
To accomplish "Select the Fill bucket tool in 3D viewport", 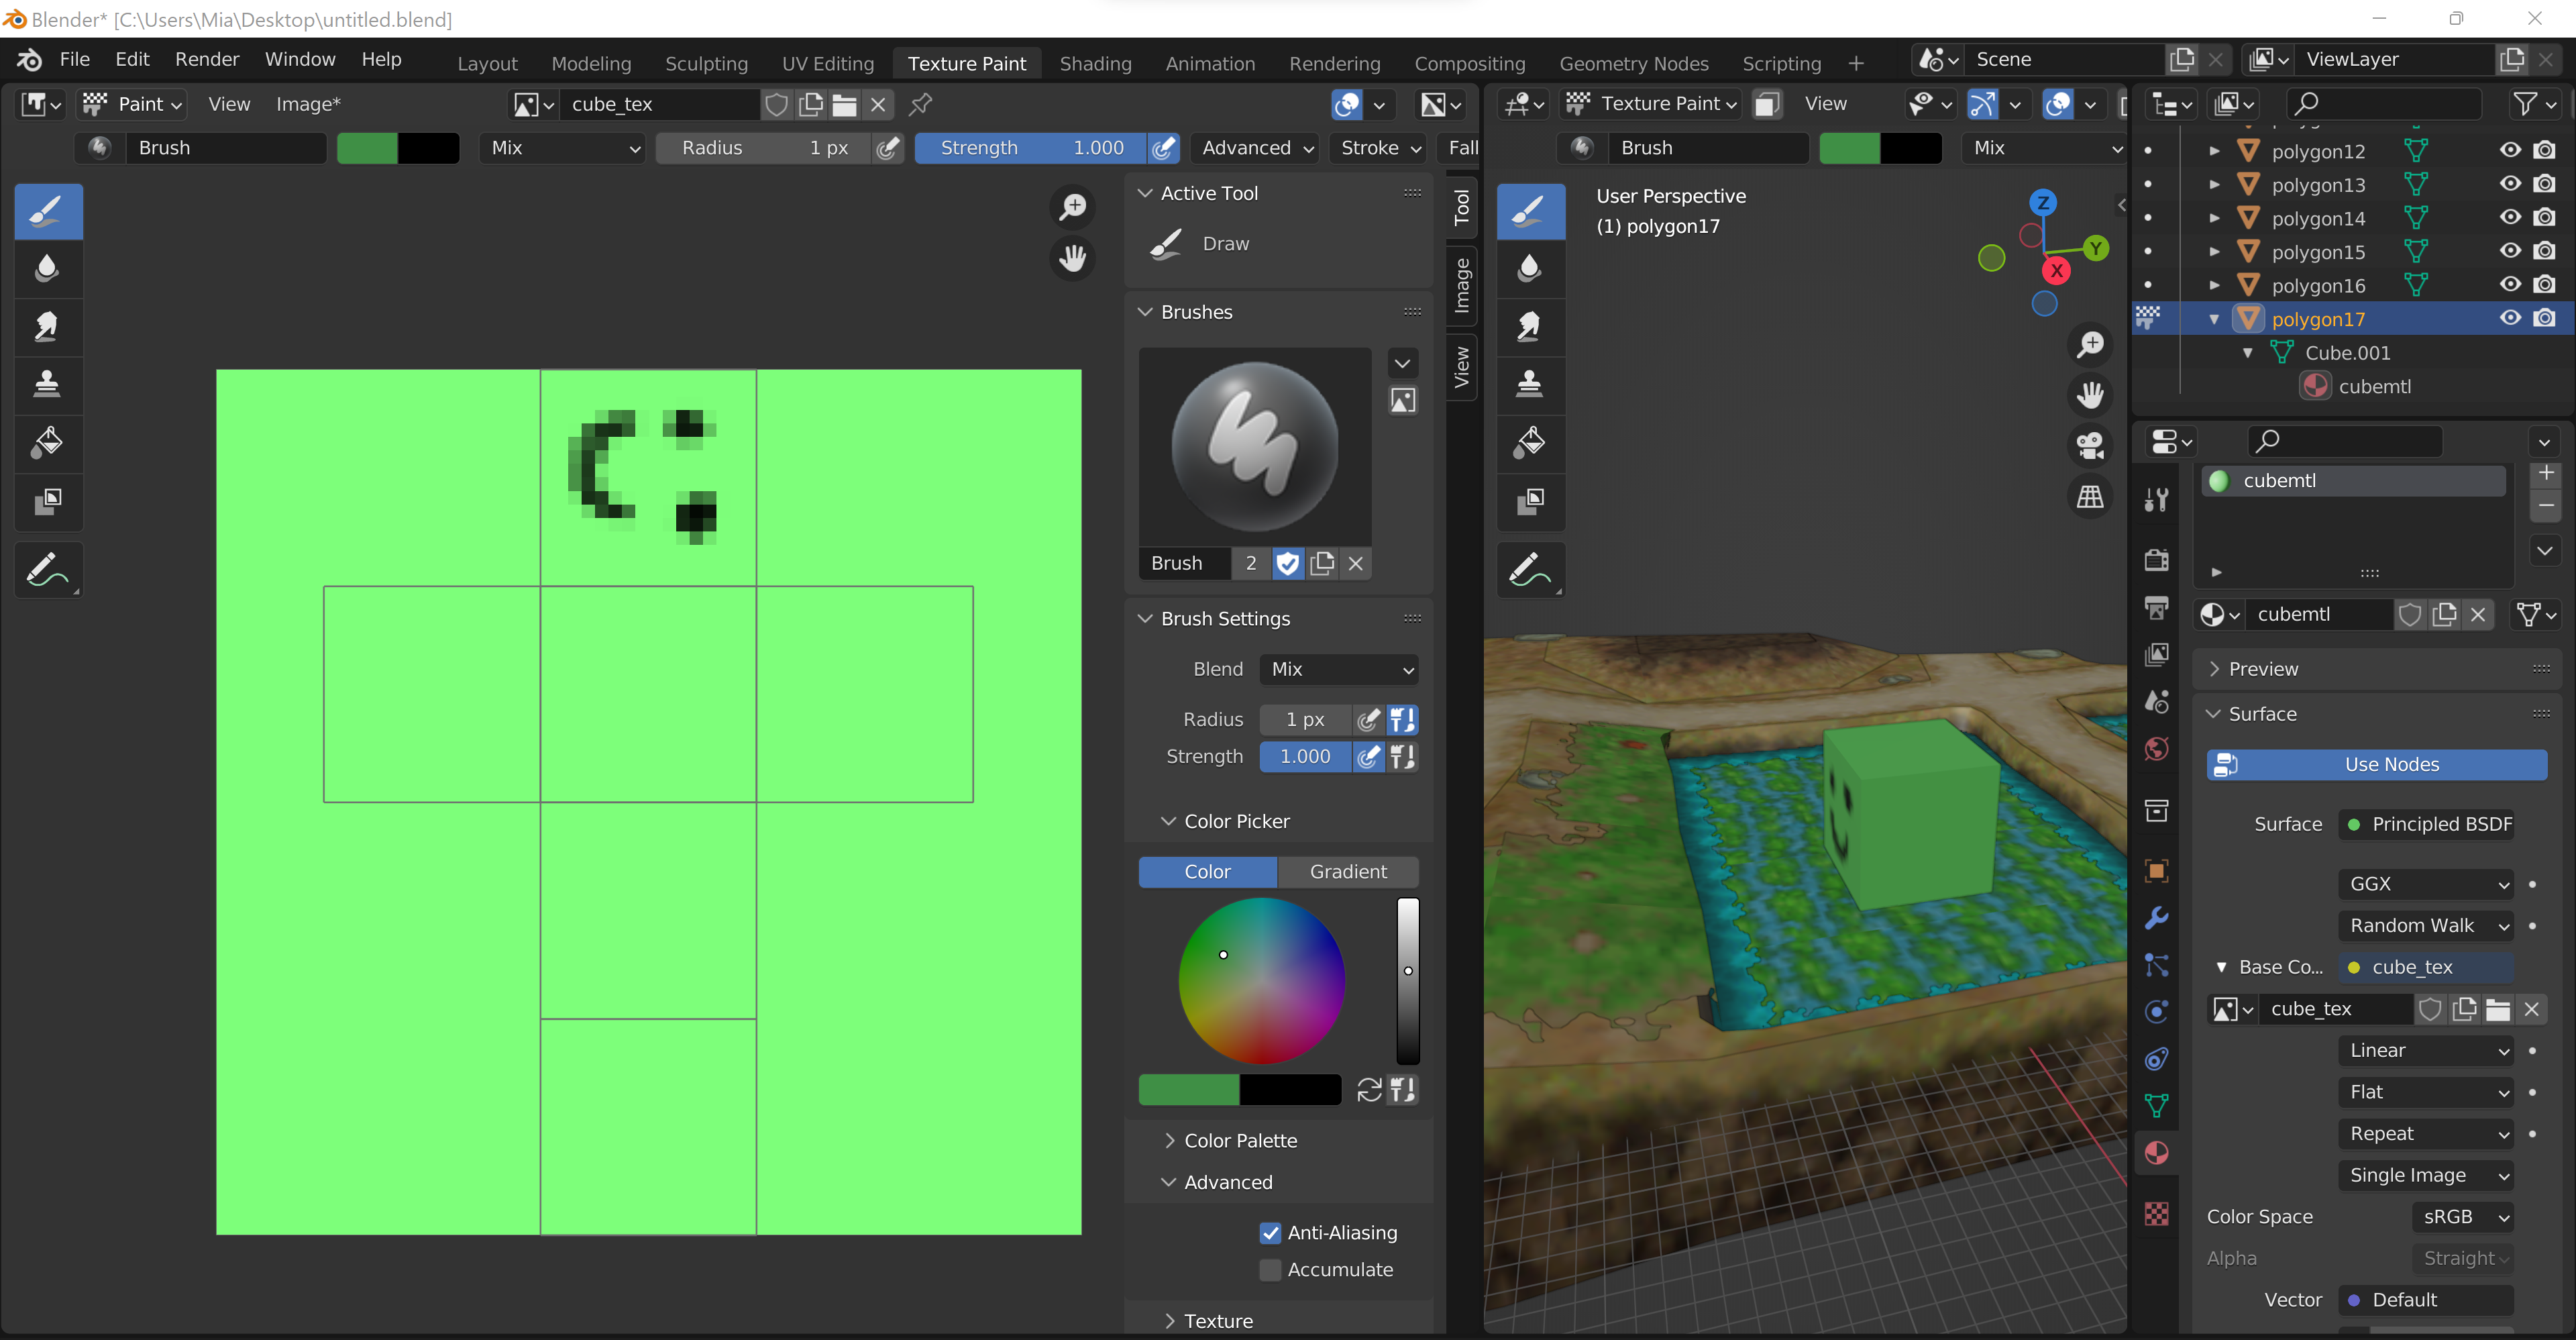I will click(x=1530, y=442).
